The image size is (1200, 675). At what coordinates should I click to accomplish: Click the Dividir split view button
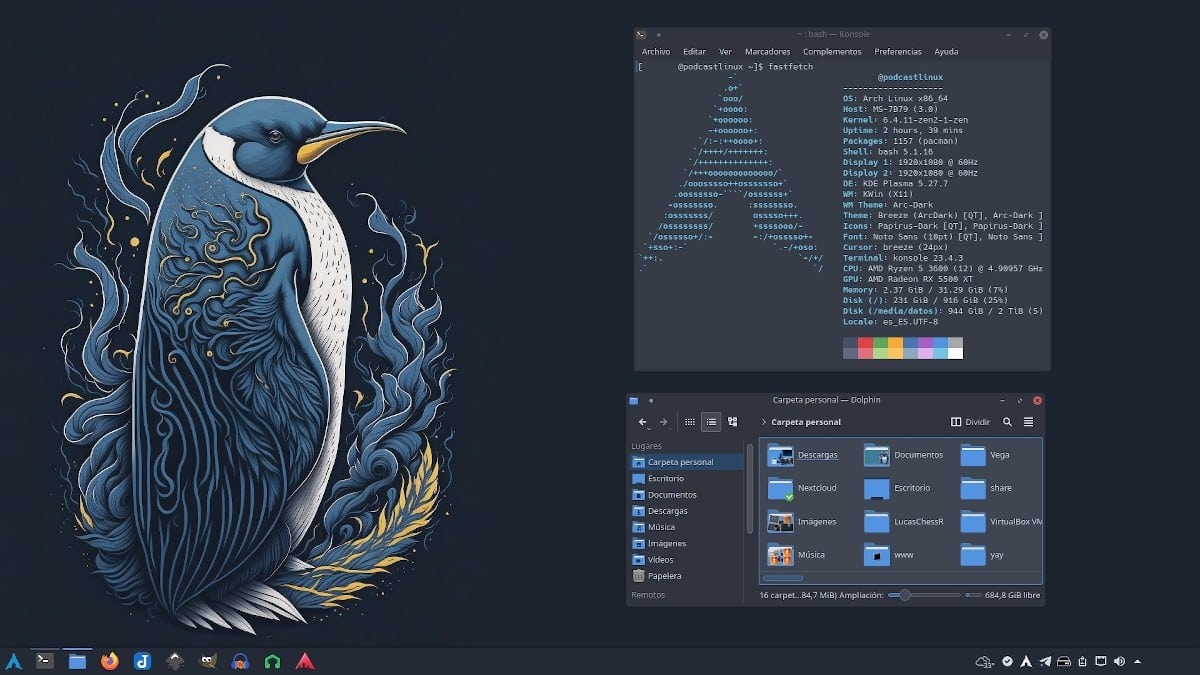[970, 422]
